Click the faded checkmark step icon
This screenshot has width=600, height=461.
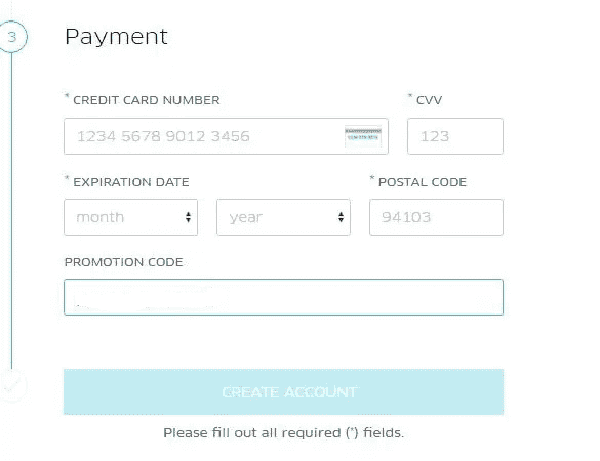tap(12, 385)
